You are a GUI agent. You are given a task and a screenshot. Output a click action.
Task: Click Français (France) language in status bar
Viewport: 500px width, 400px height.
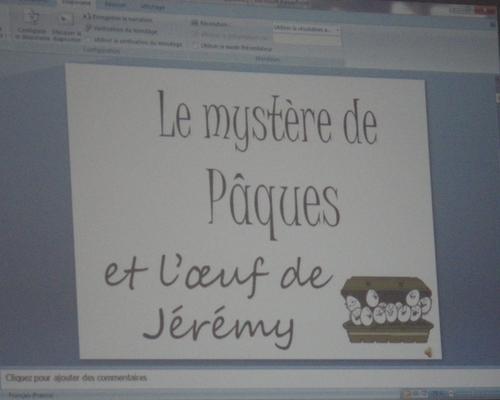click(x=31, y=395)
